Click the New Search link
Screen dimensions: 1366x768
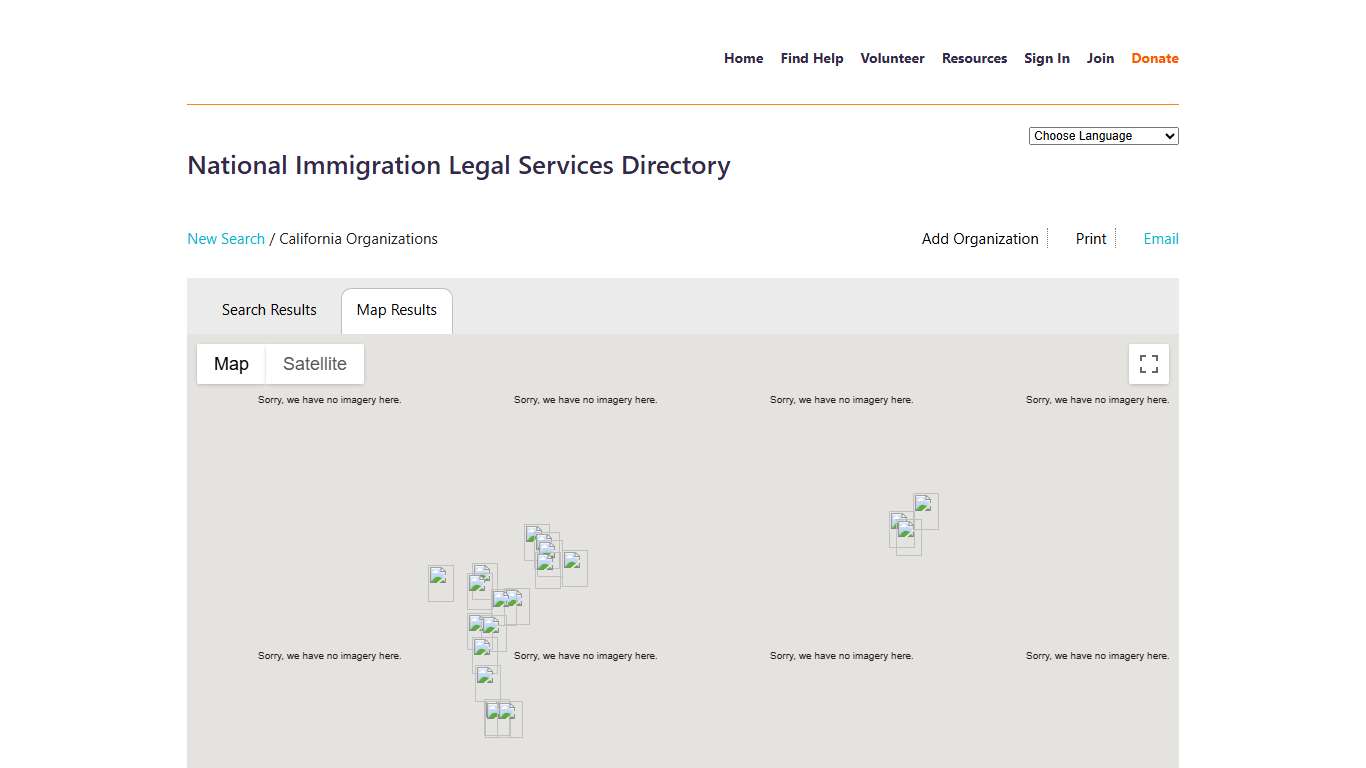click(226, 238)
